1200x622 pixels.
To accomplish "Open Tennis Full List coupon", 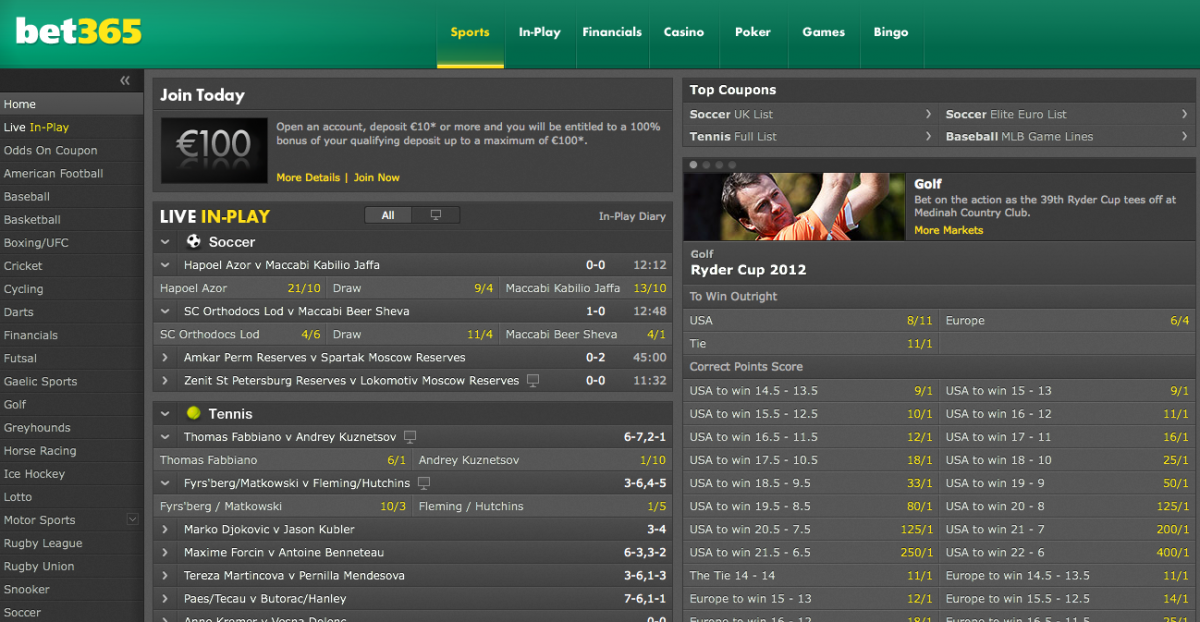I will 811,137.
